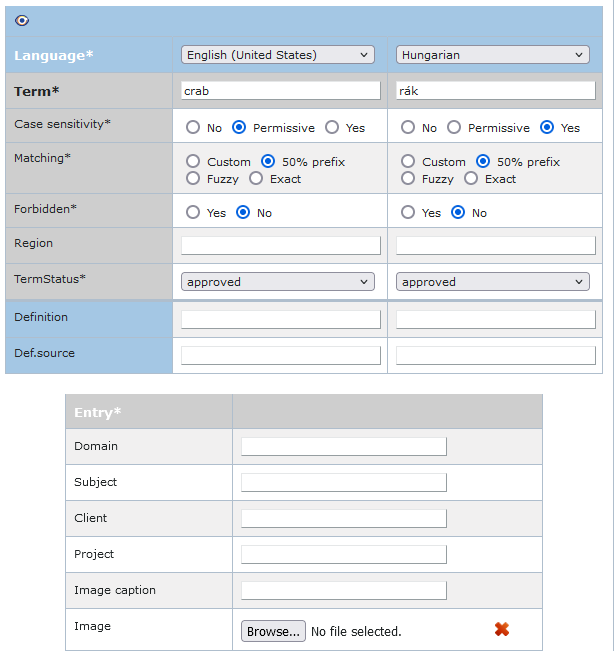Open the Hungarian language dropdown

tap(493, 55)
